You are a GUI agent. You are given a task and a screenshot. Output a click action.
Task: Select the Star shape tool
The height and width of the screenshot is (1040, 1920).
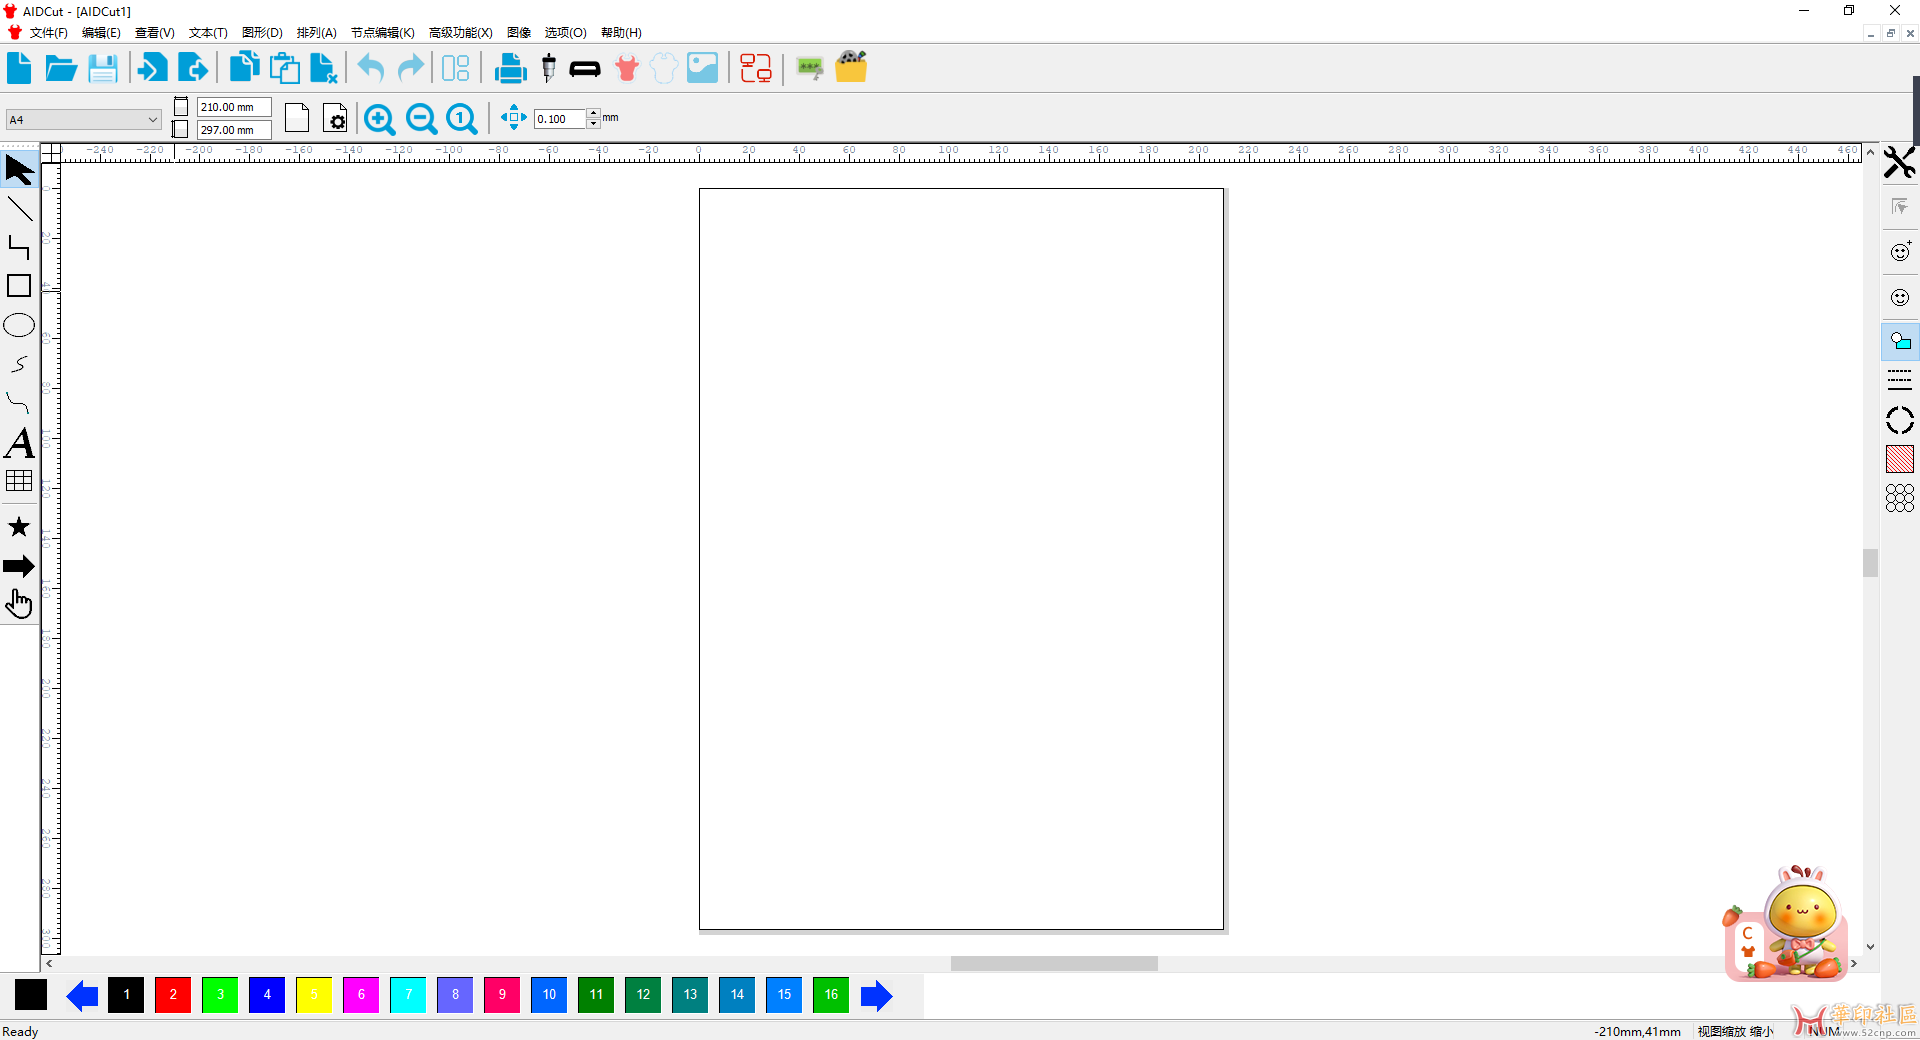19,527
